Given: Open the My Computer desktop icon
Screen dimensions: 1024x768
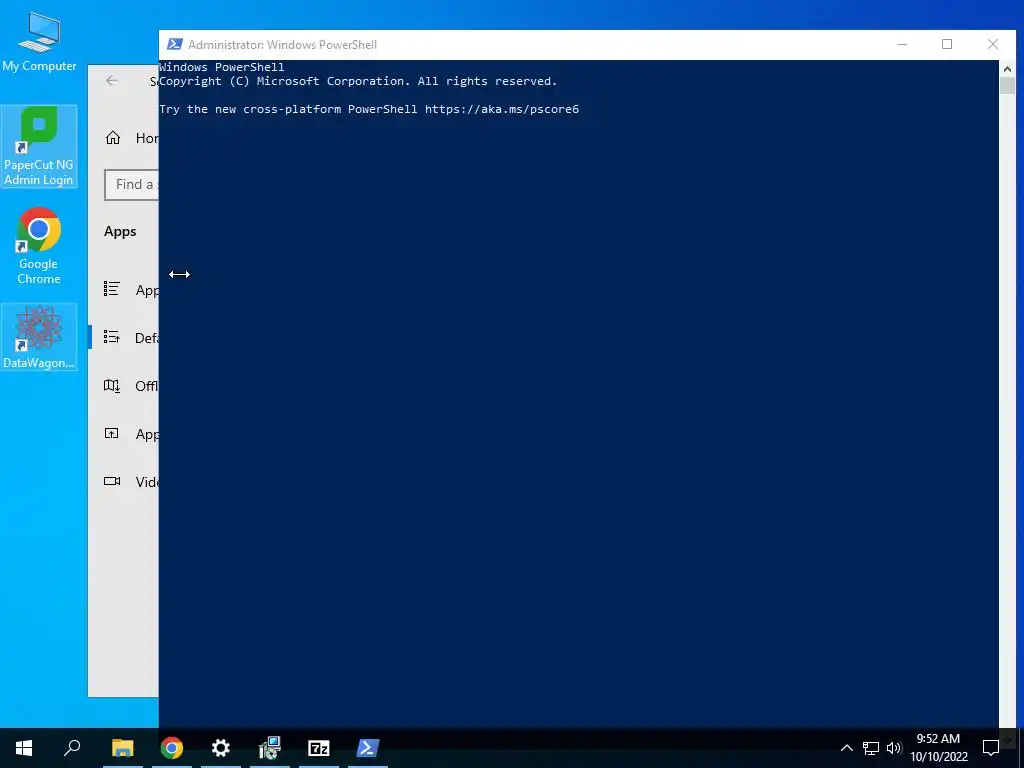Looking at the screenshot, I should point(39,42).
